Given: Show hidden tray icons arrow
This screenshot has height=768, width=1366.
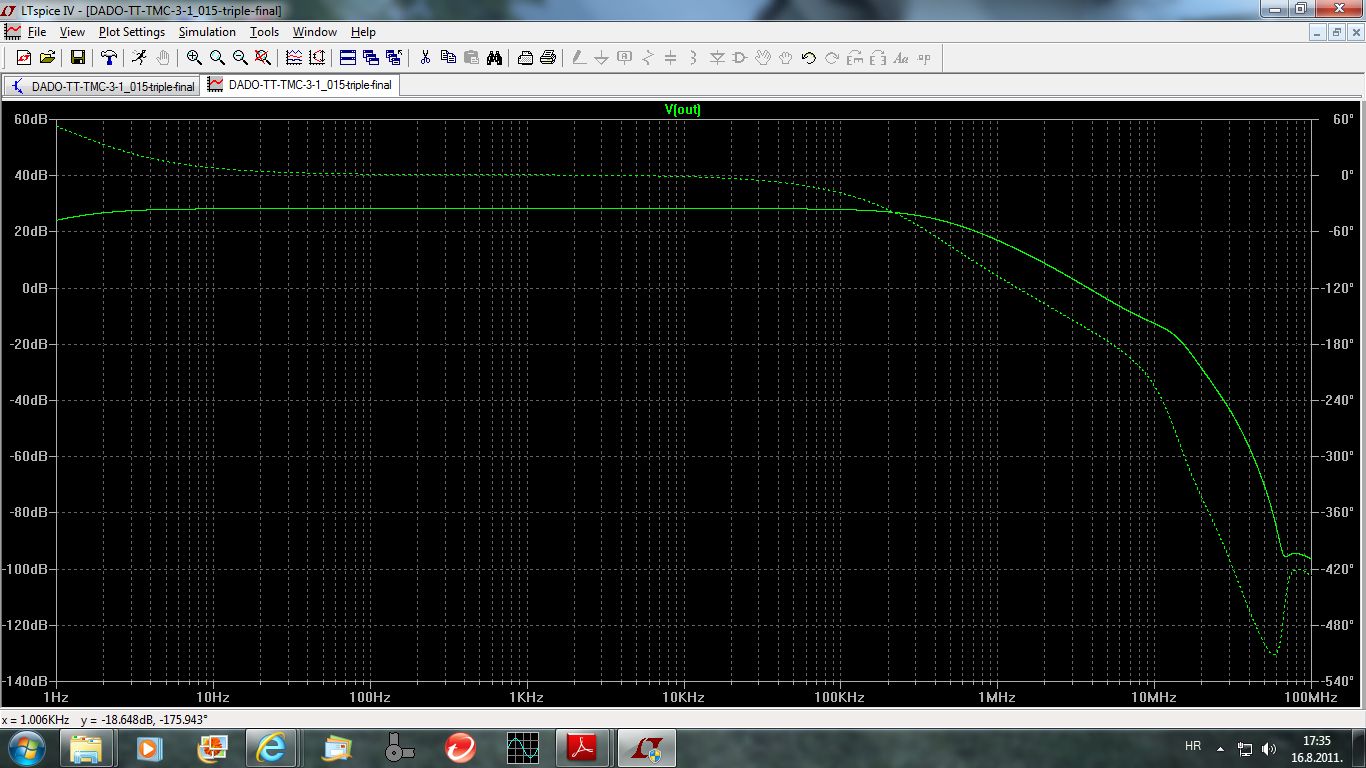Looking at the screenshot, I should pyautogui.click(x=1220, y=747).
